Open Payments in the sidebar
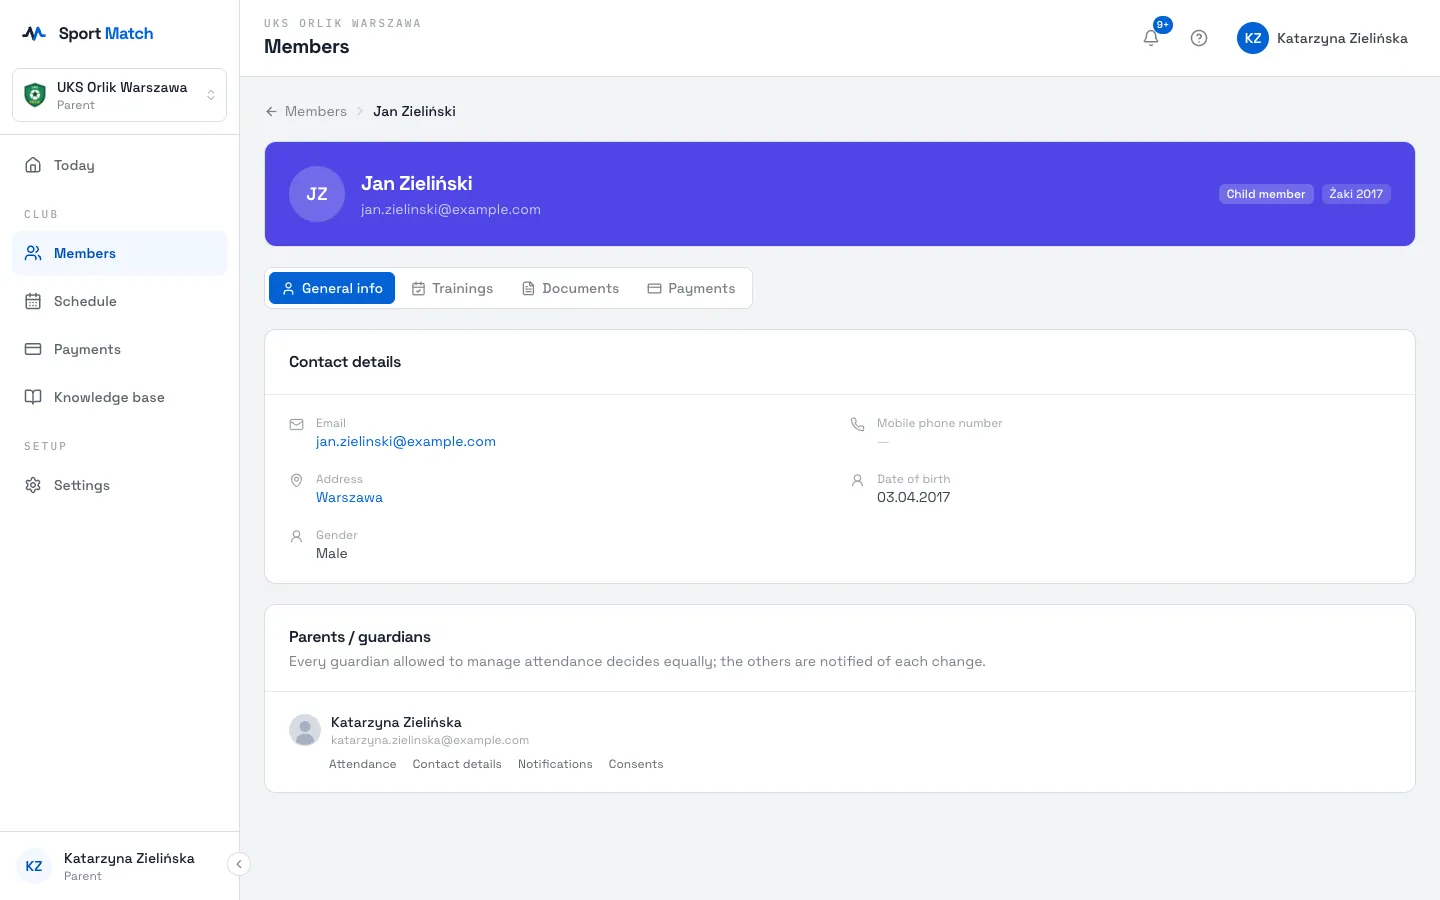The height and width of the screenshot is (900, 1440). (x=119, y=349)
